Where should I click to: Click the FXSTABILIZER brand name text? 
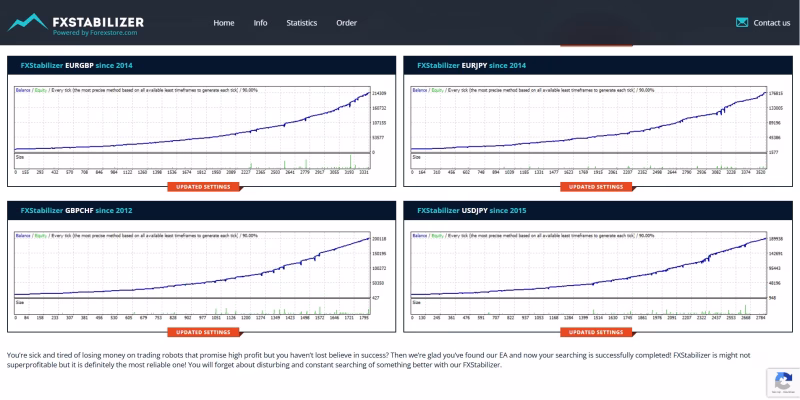[x=98, y=22]
